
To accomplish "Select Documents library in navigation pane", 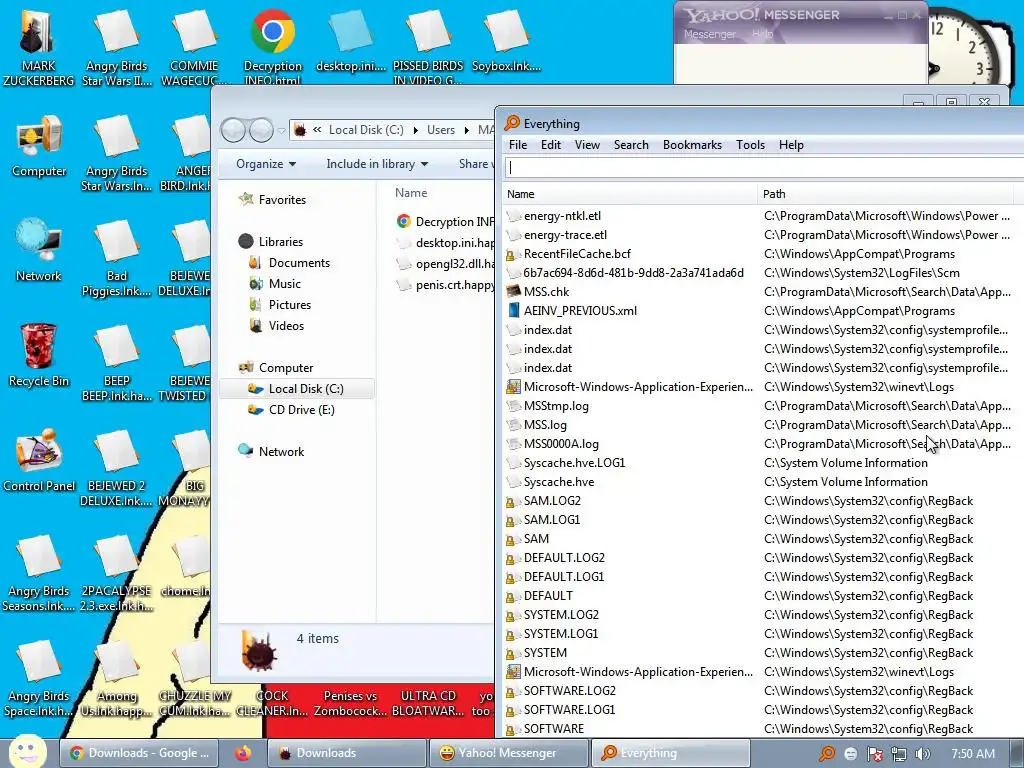I will click(x=289, y=263).
